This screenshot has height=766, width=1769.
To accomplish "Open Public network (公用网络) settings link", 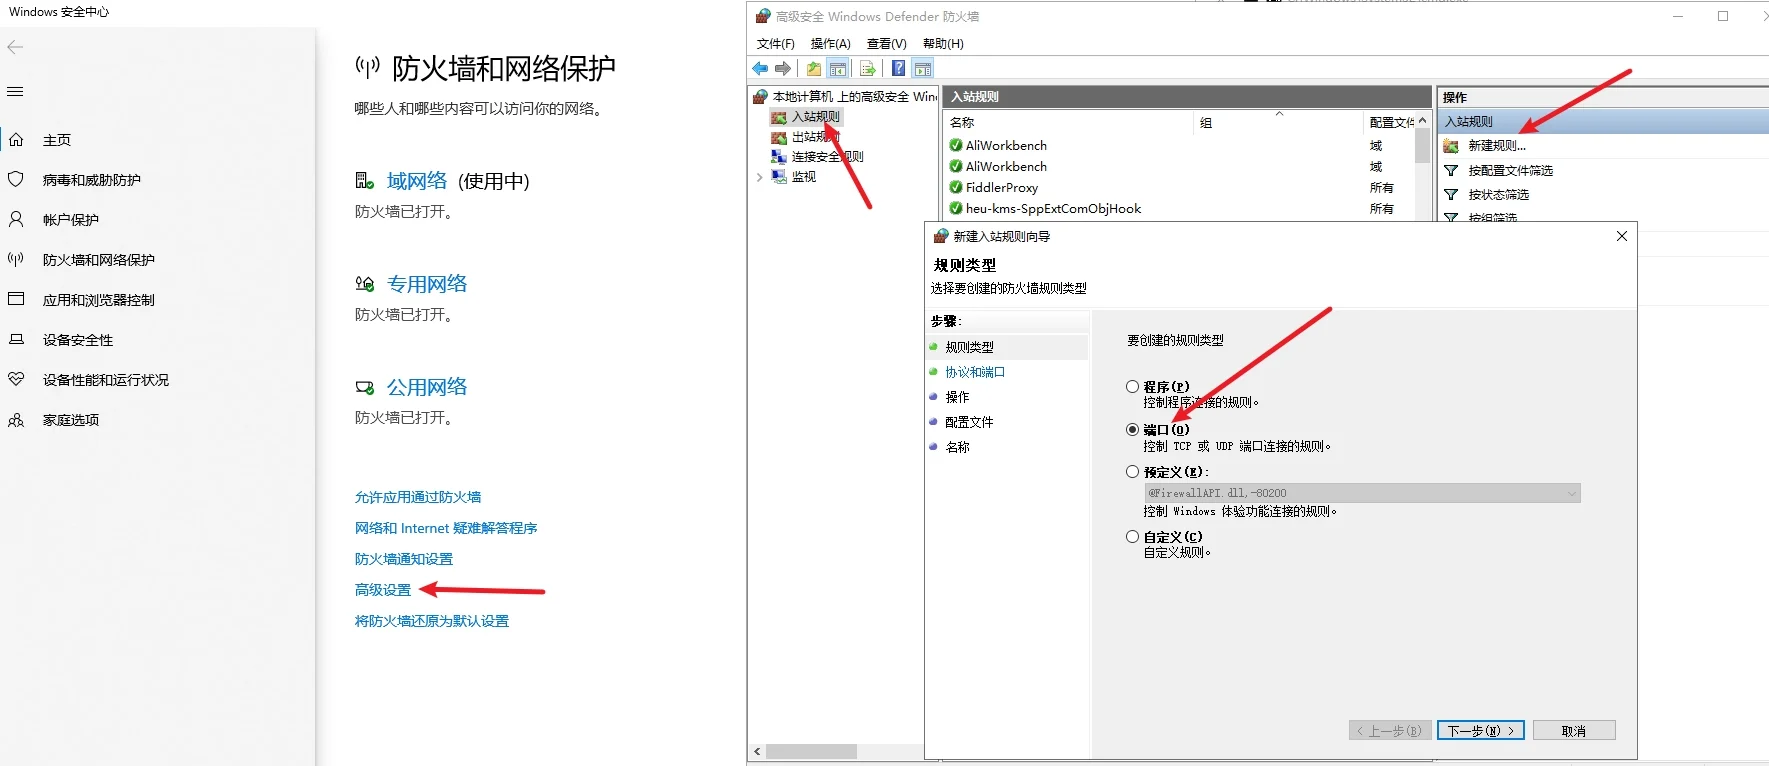I will coord(427,387).
